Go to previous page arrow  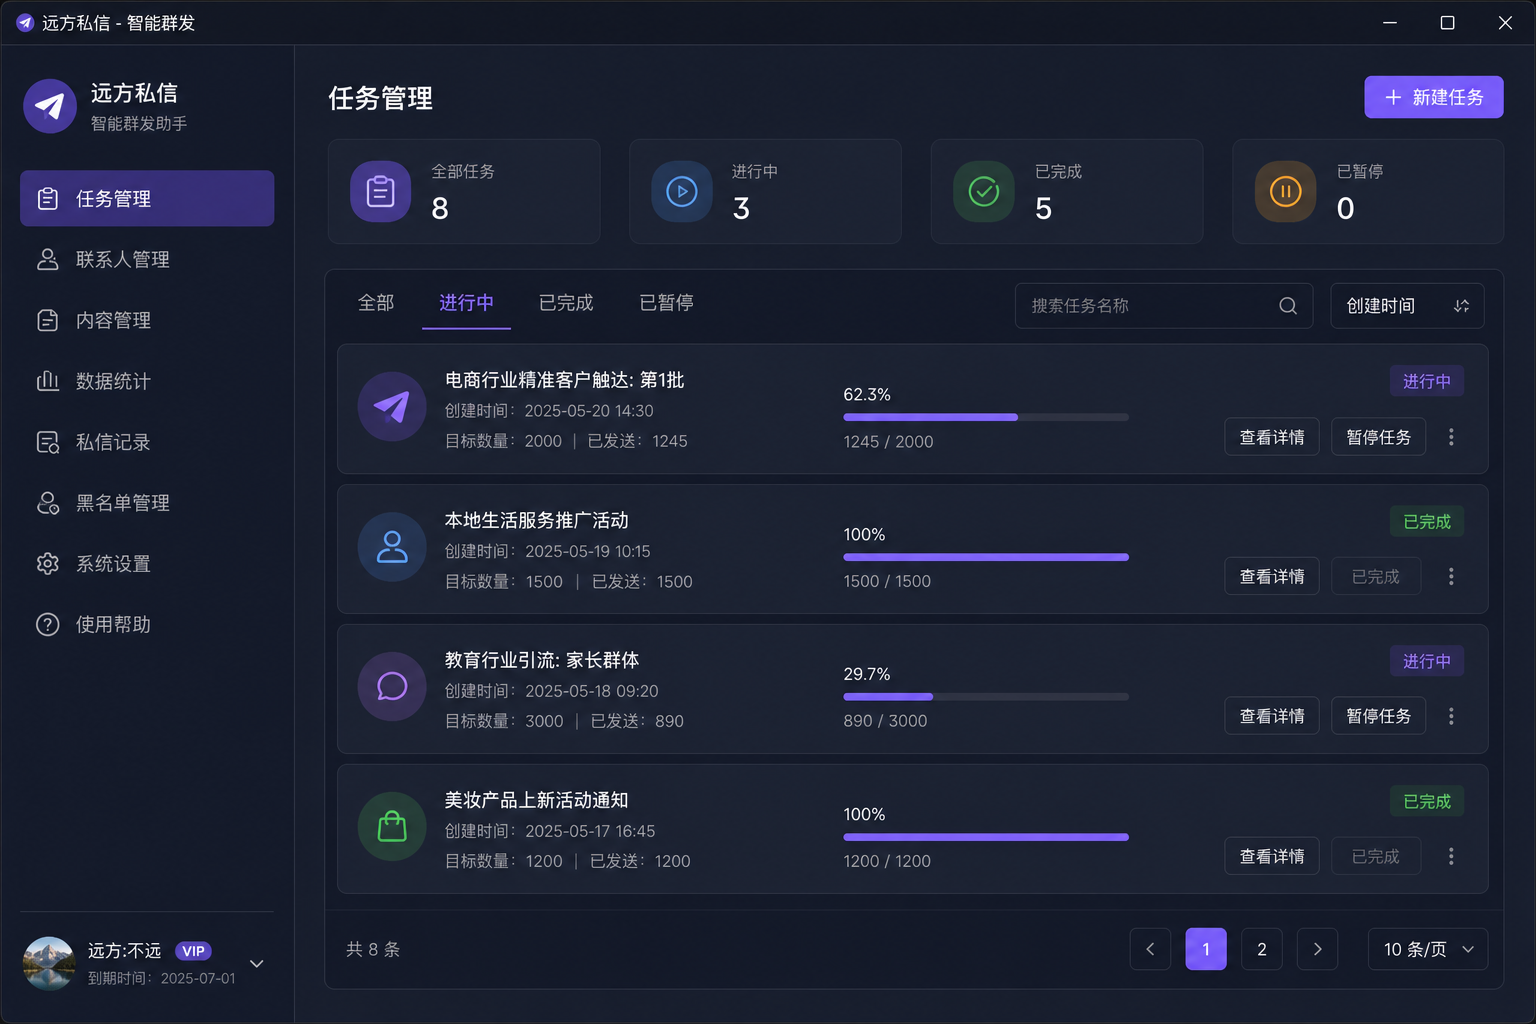(1150, 949)
